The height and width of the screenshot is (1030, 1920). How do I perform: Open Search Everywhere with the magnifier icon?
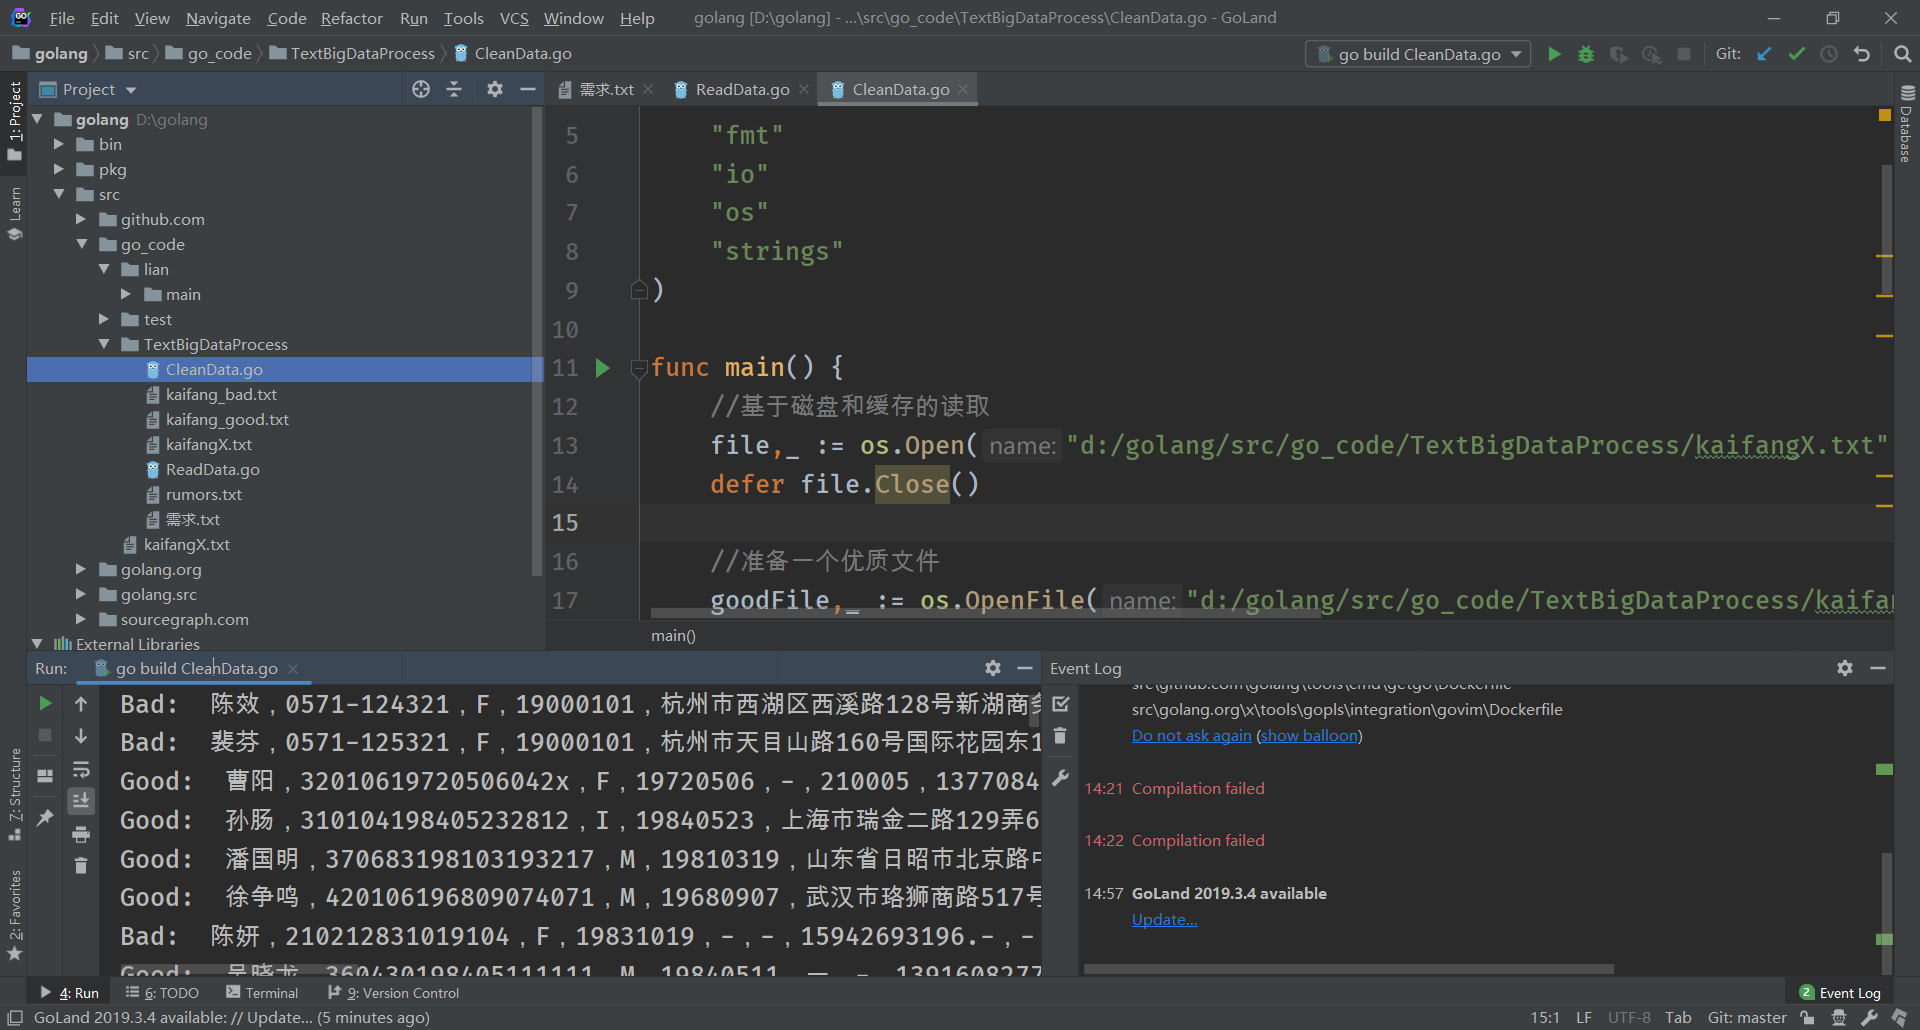(1902, 54)
